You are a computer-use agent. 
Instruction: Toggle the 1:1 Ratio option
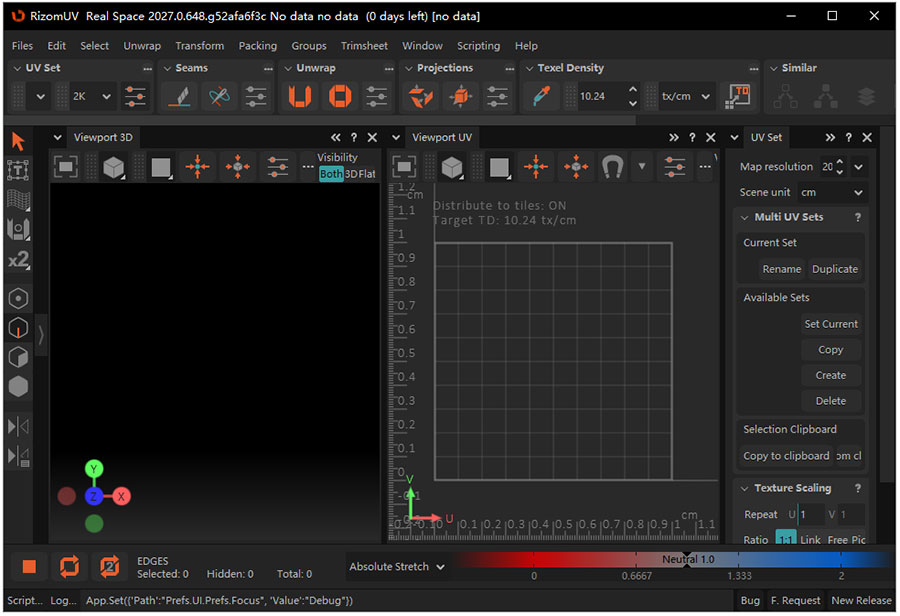pyautogui.click(x=786, y=540)
